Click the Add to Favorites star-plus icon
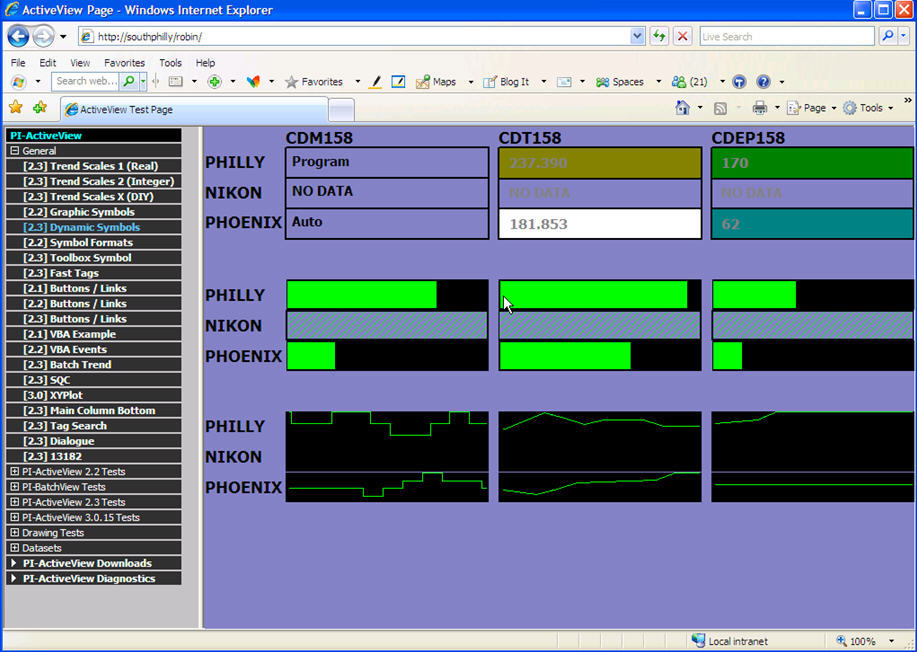Screen dimensions: 917x652 40,107
